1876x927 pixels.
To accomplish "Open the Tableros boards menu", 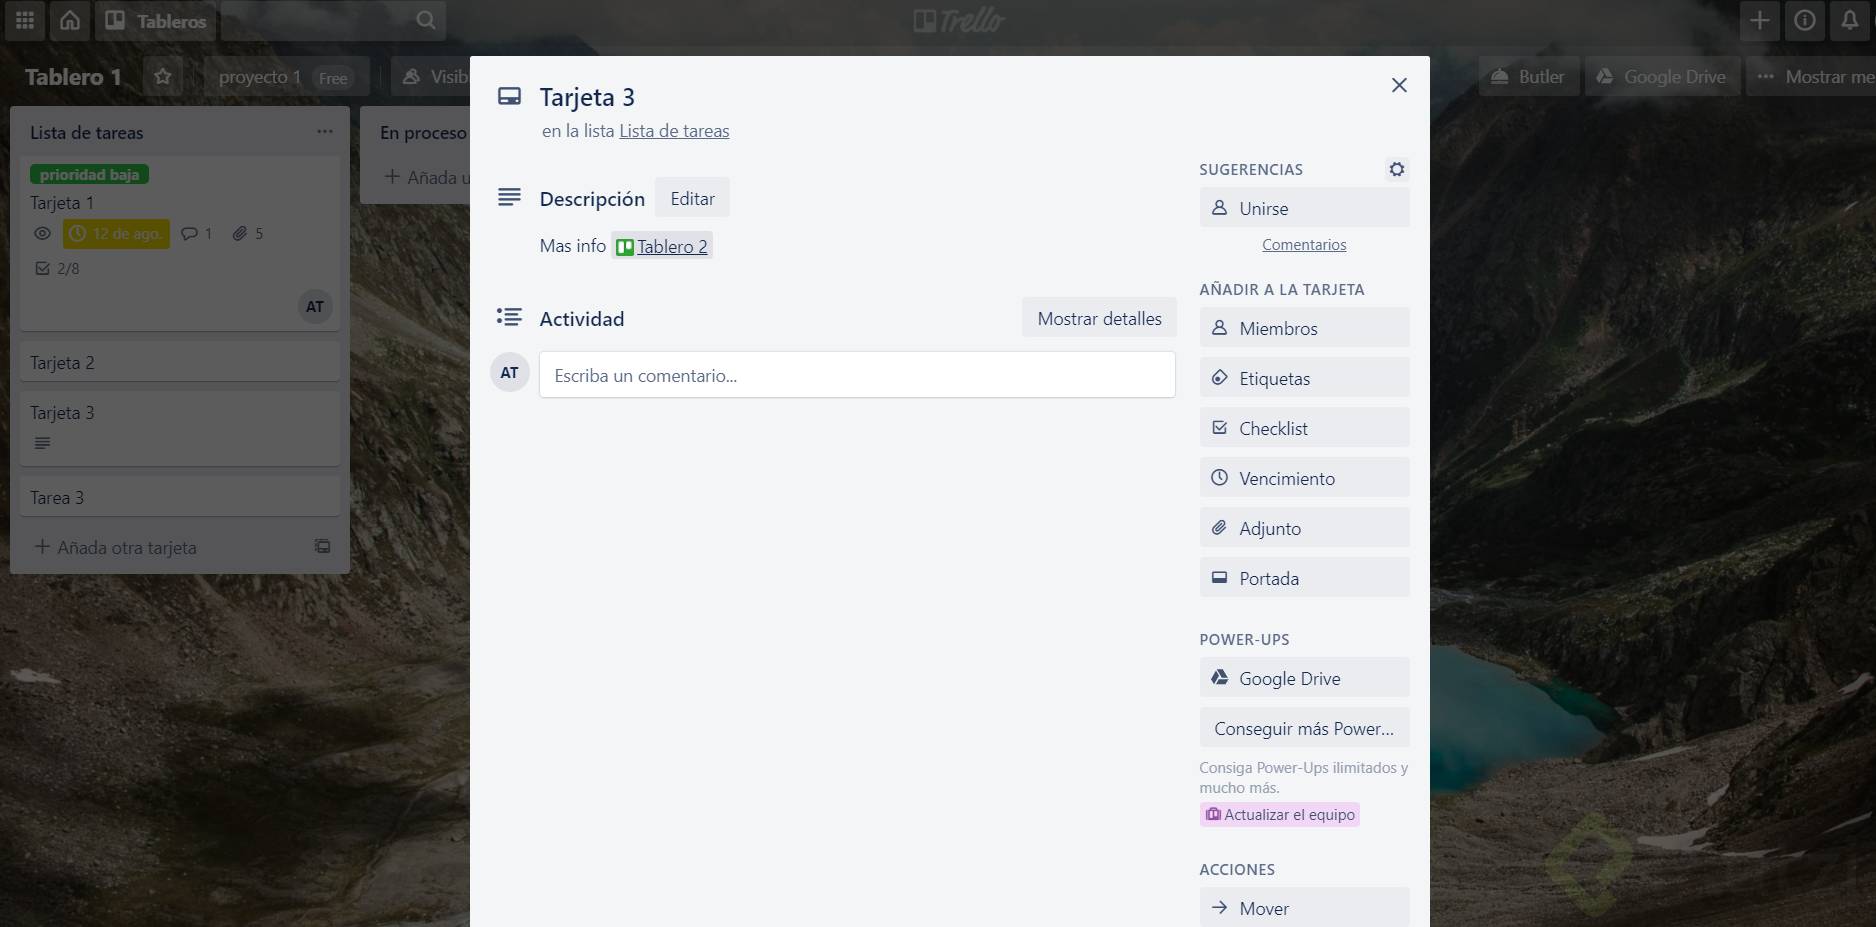I will click(156, 21).
